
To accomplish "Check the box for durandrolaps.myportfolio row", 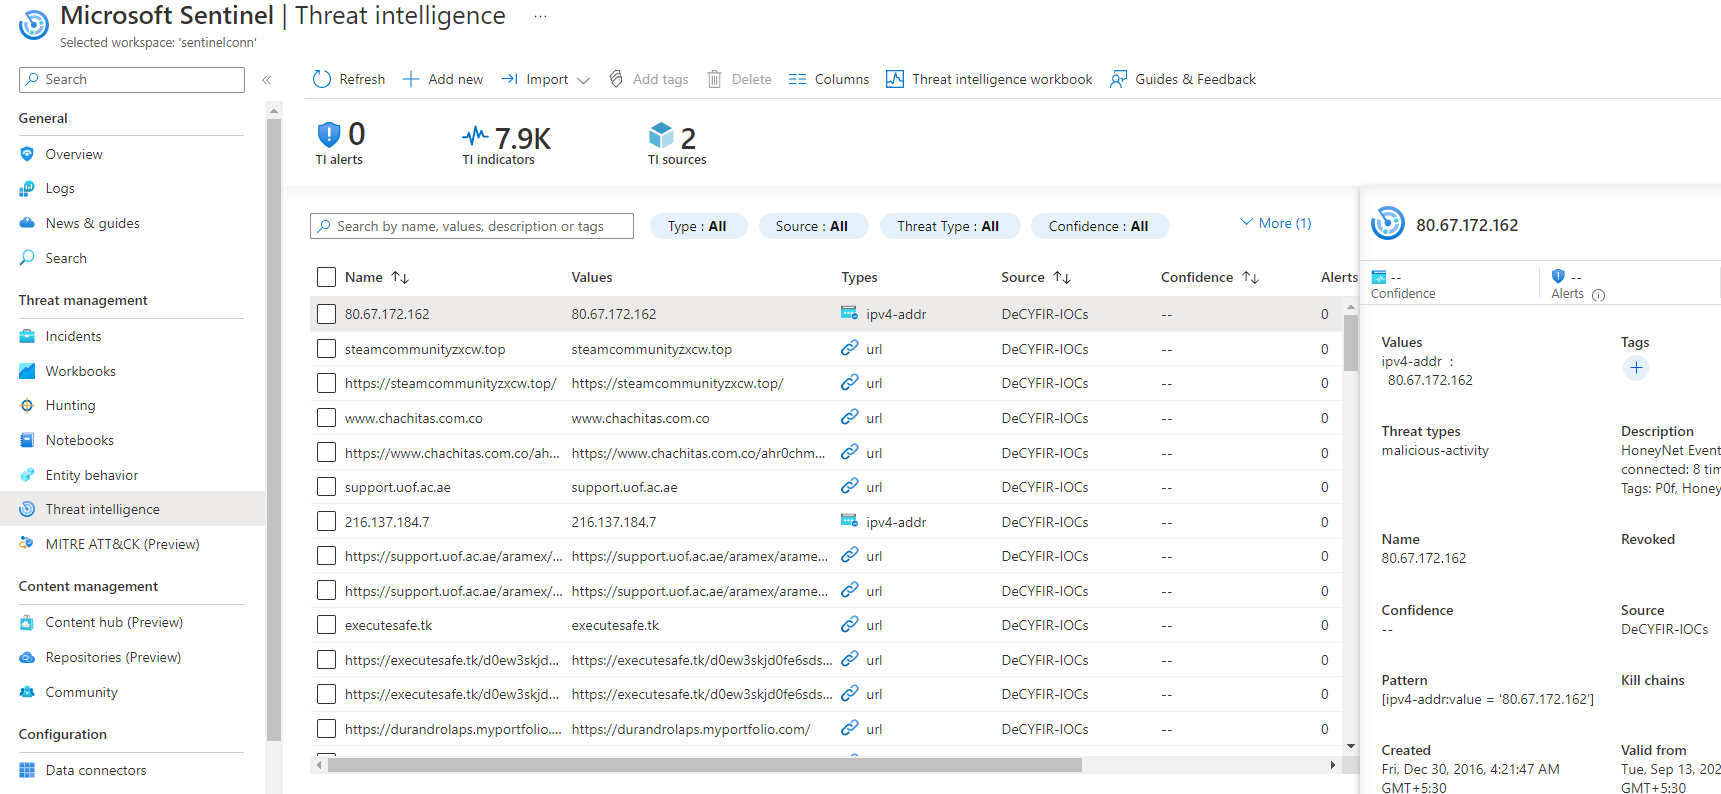I will pyautogui.click(x=326, y=729).
